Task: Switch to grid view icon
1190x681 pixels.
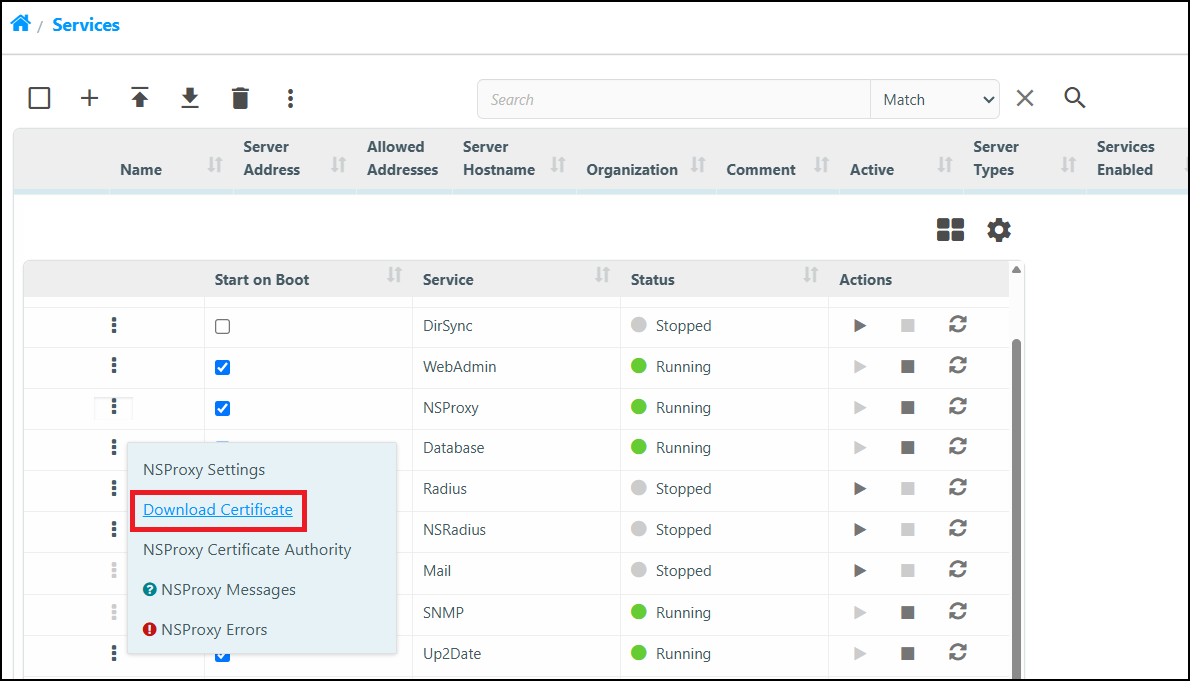Action: click(x=950, y=229)
